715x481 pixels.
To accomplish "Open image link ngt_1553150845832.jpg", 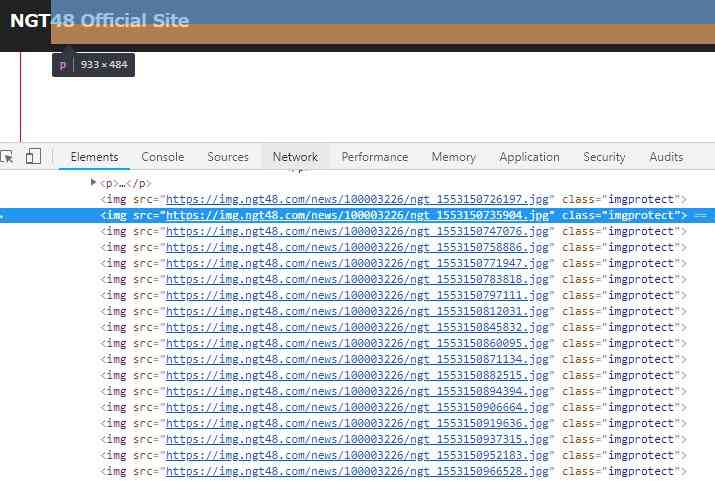I will [x=357, y=327].
